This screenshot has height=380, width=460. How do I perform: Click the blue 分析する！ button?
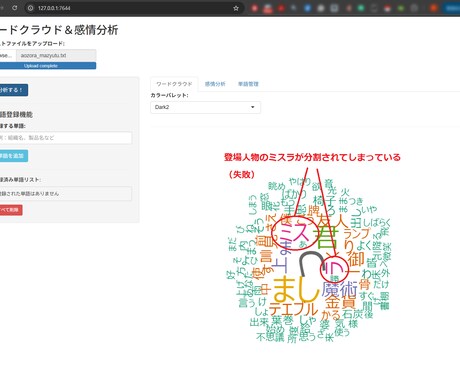pos(13,90)
